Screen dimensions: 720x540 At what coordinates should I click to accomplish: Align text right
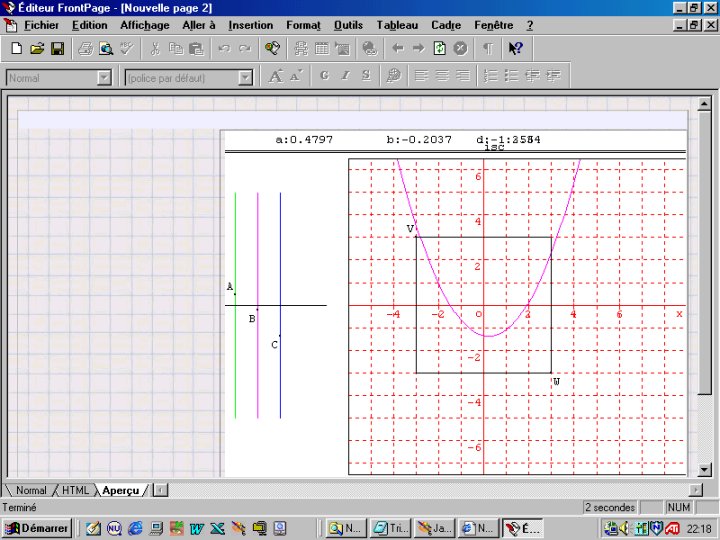pyautogui.click(x=463, y=76)
